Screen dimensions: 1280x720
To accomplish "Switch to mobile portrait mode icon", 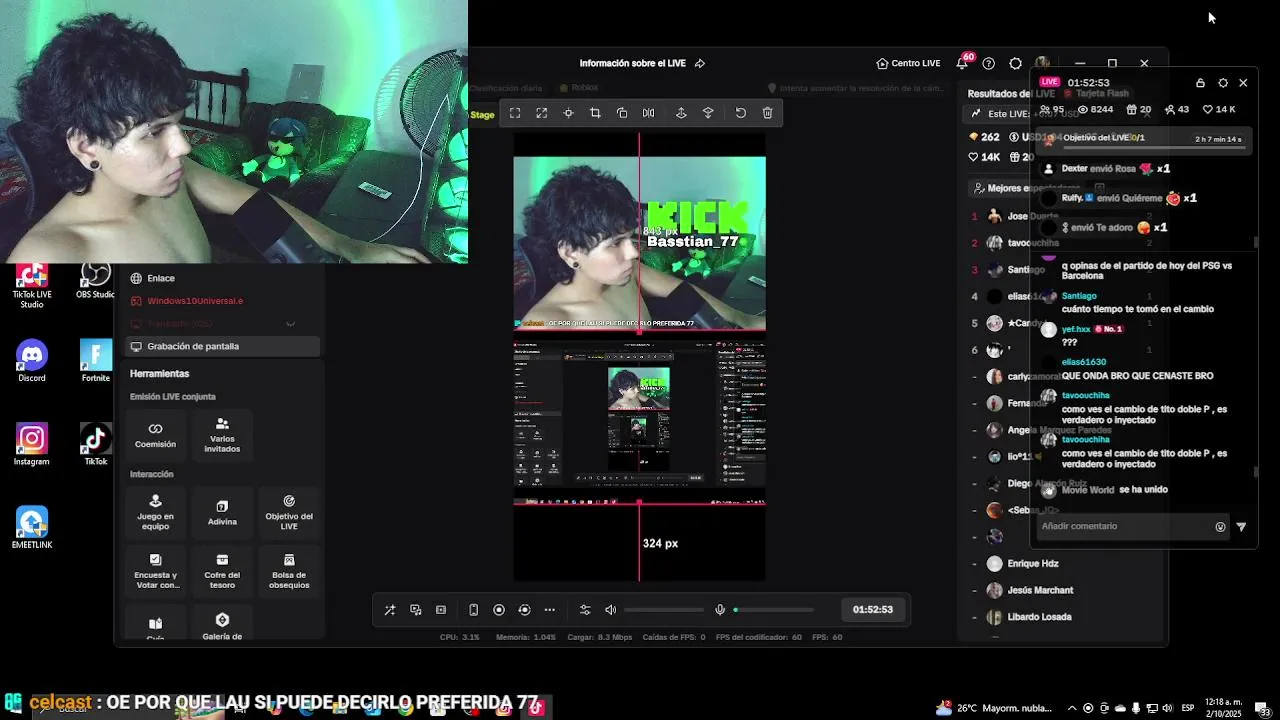I will coord(473,610).
